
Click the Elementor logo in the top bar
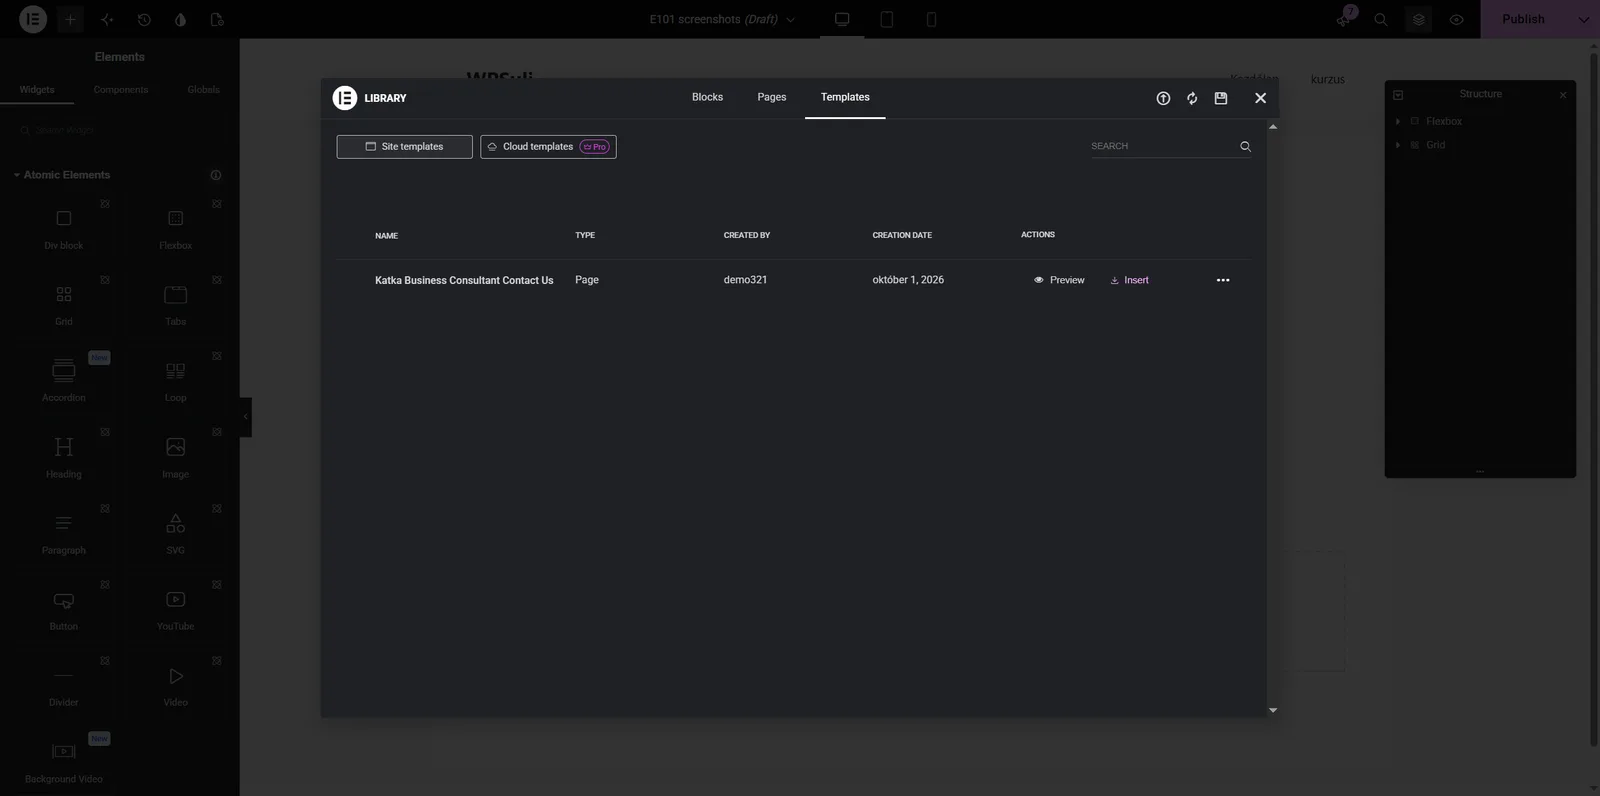click(x=33, y=19)
